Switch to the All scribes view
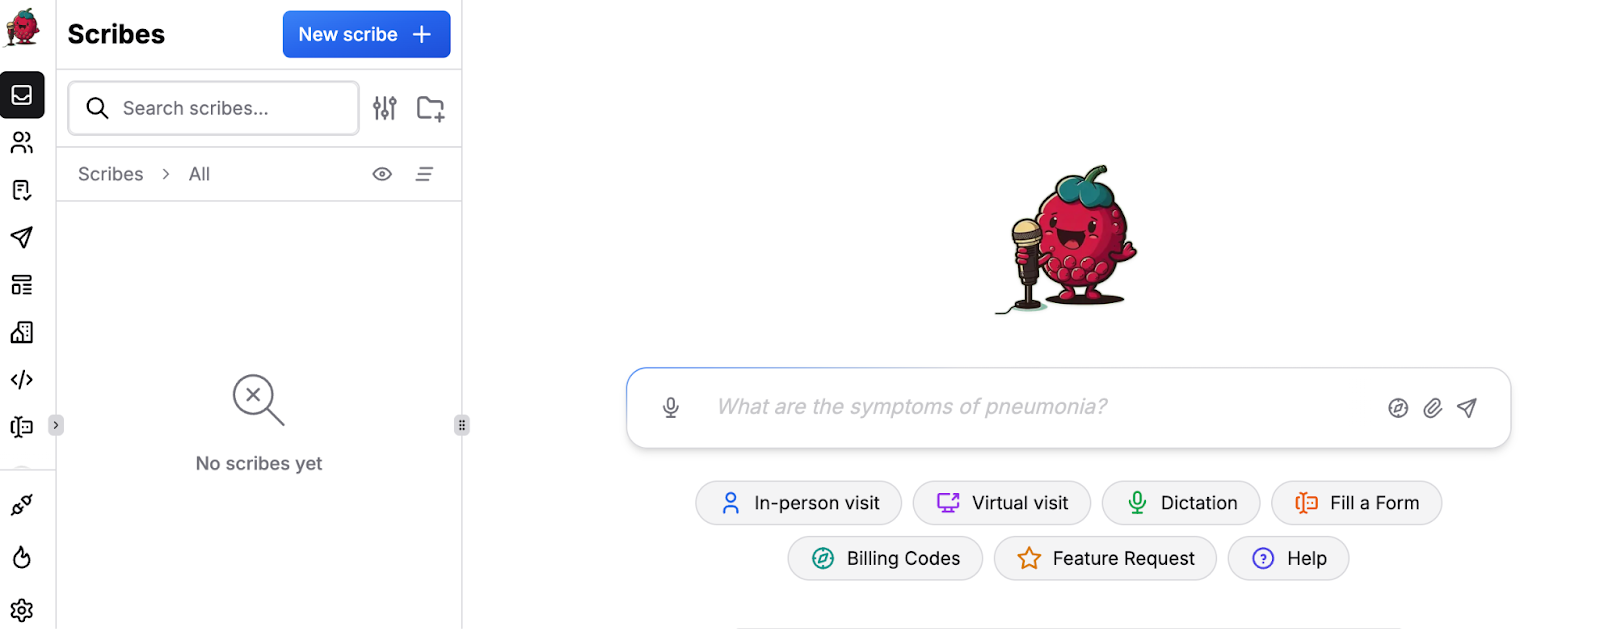 198,174
